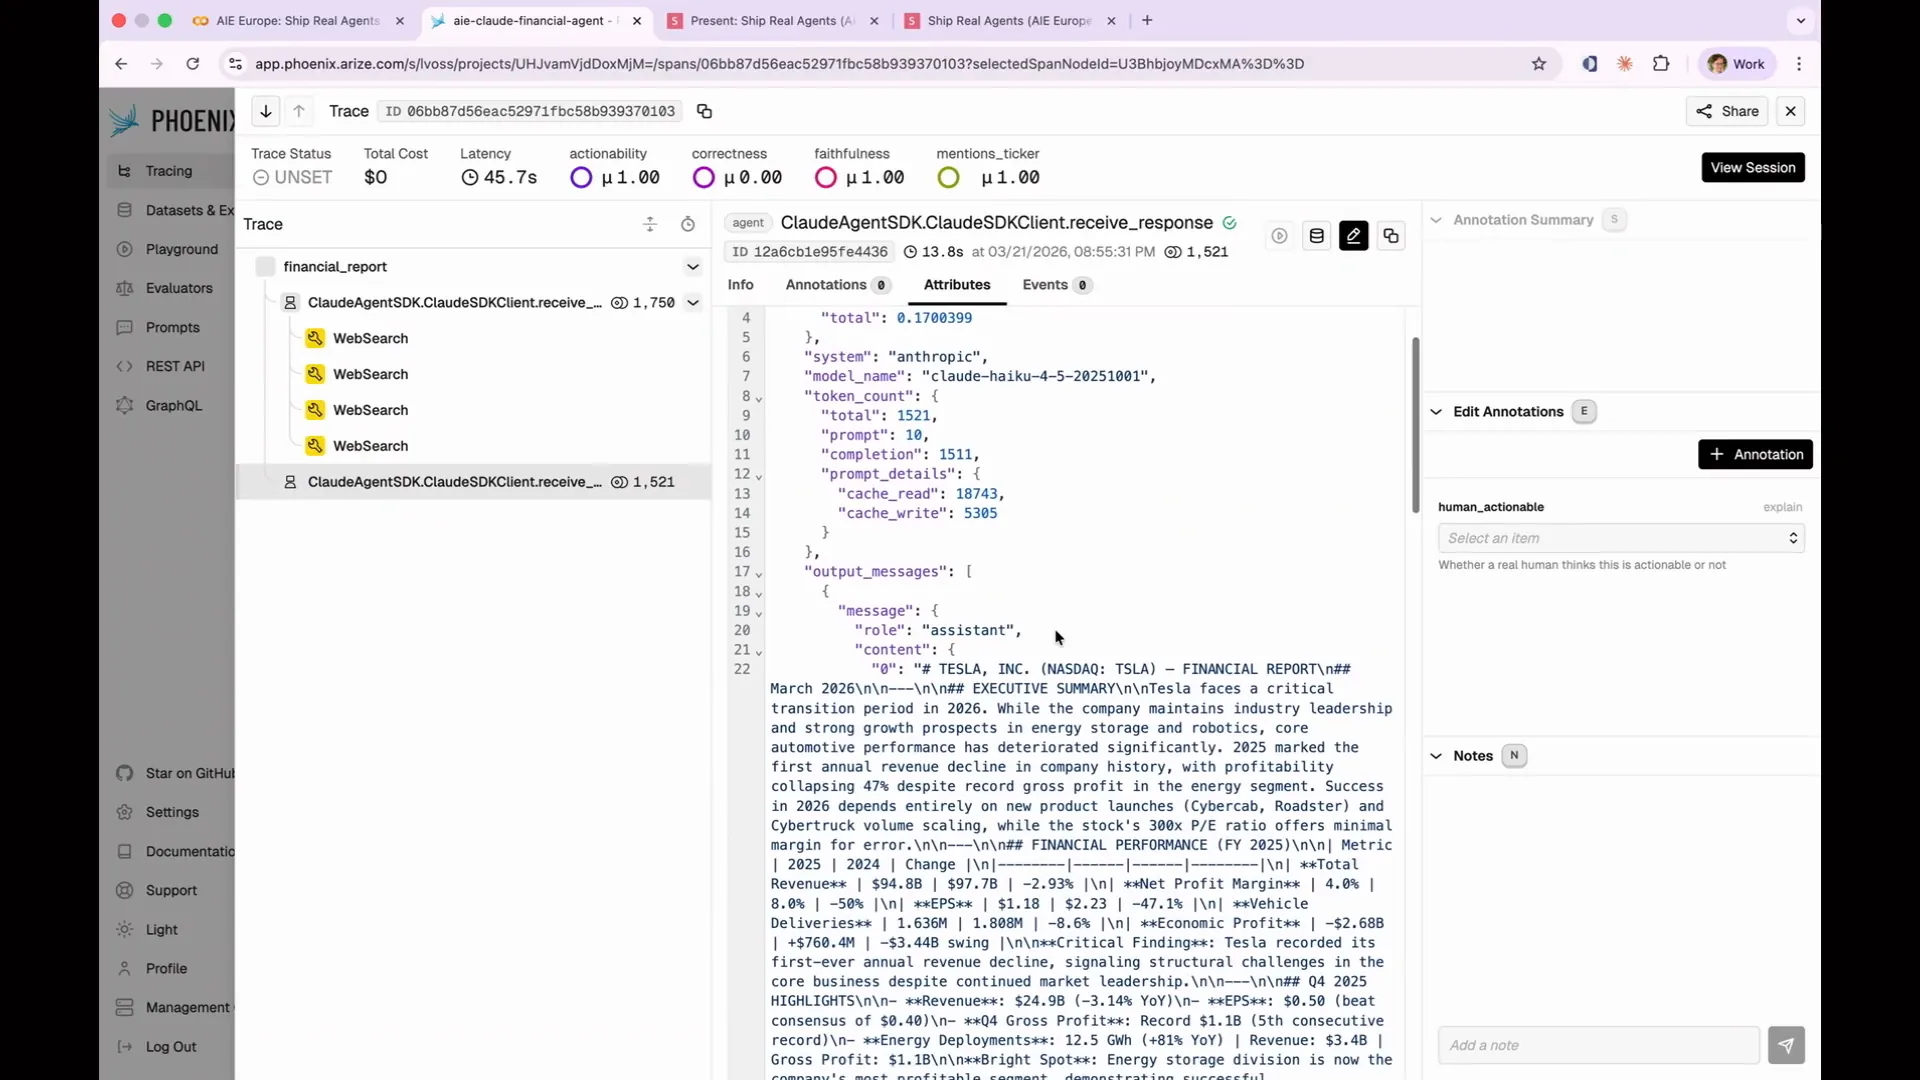The image size is (1920, 1080).
Task: Switch to the Attributes tab
Action: (x=957, y=285)
